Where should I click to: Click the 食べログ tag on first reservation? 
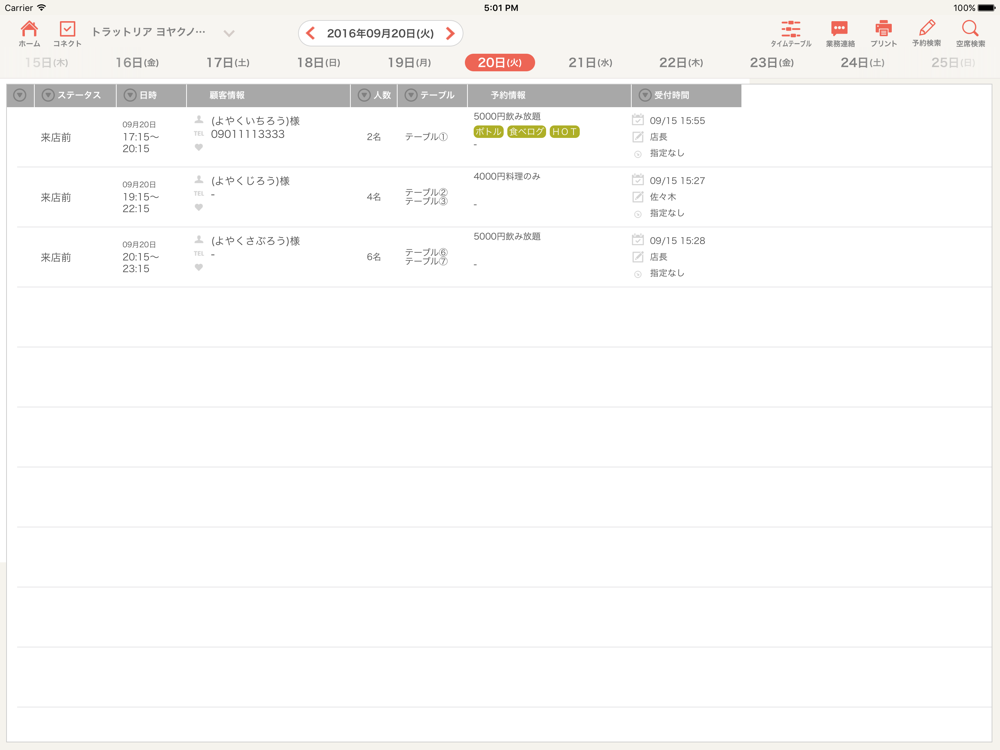tap(526, 132)
